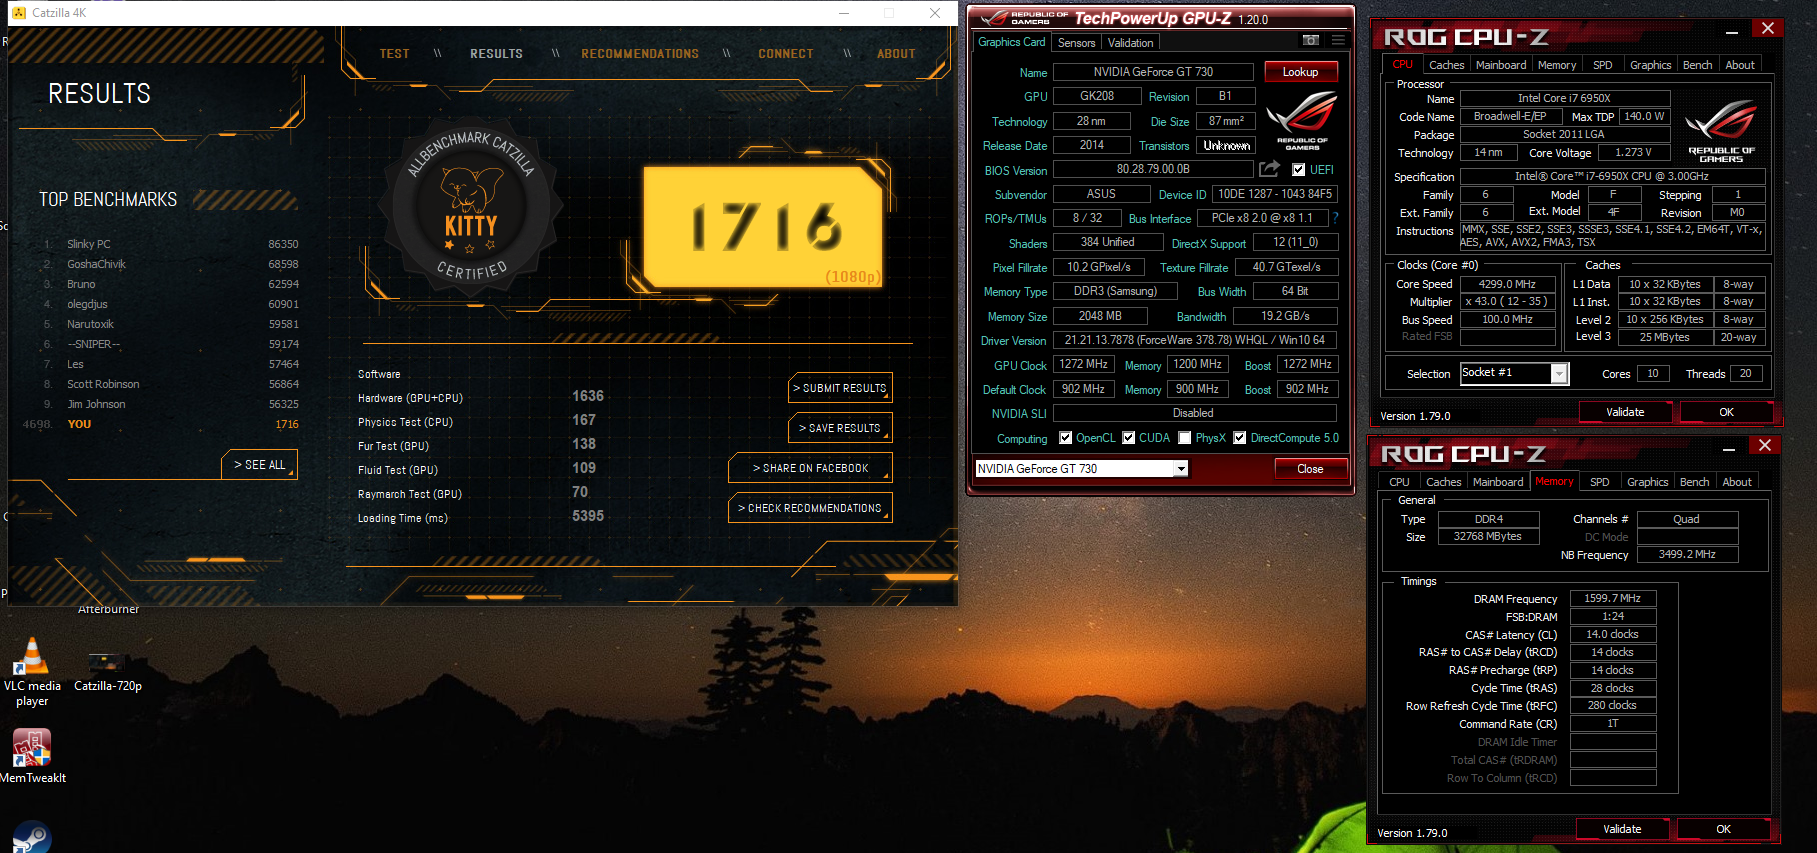Click the Bus Interface question mark icon
The height and width of the screenshot is (853, 1817).
click(x=1335, y=217)
